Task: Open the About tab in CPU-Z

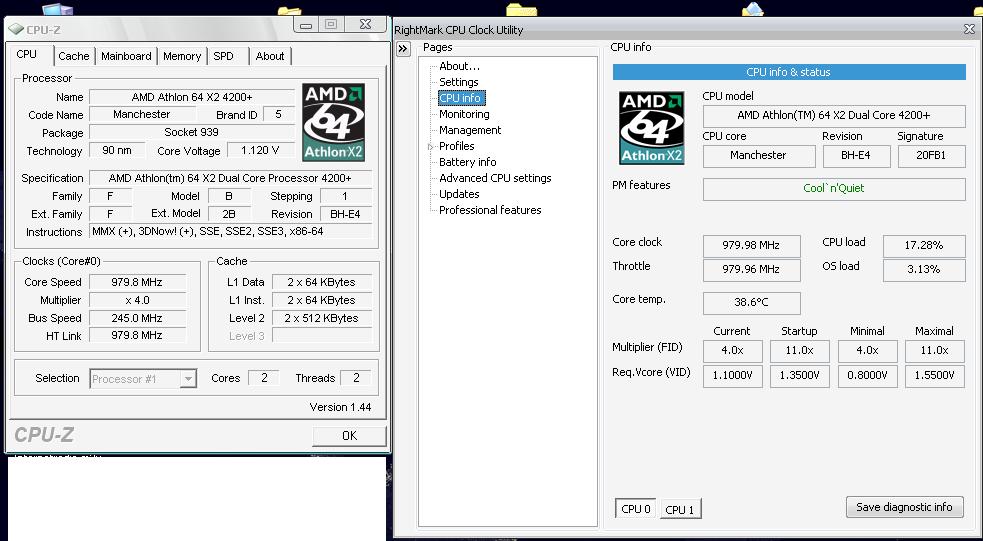Action: click(270, 56)
